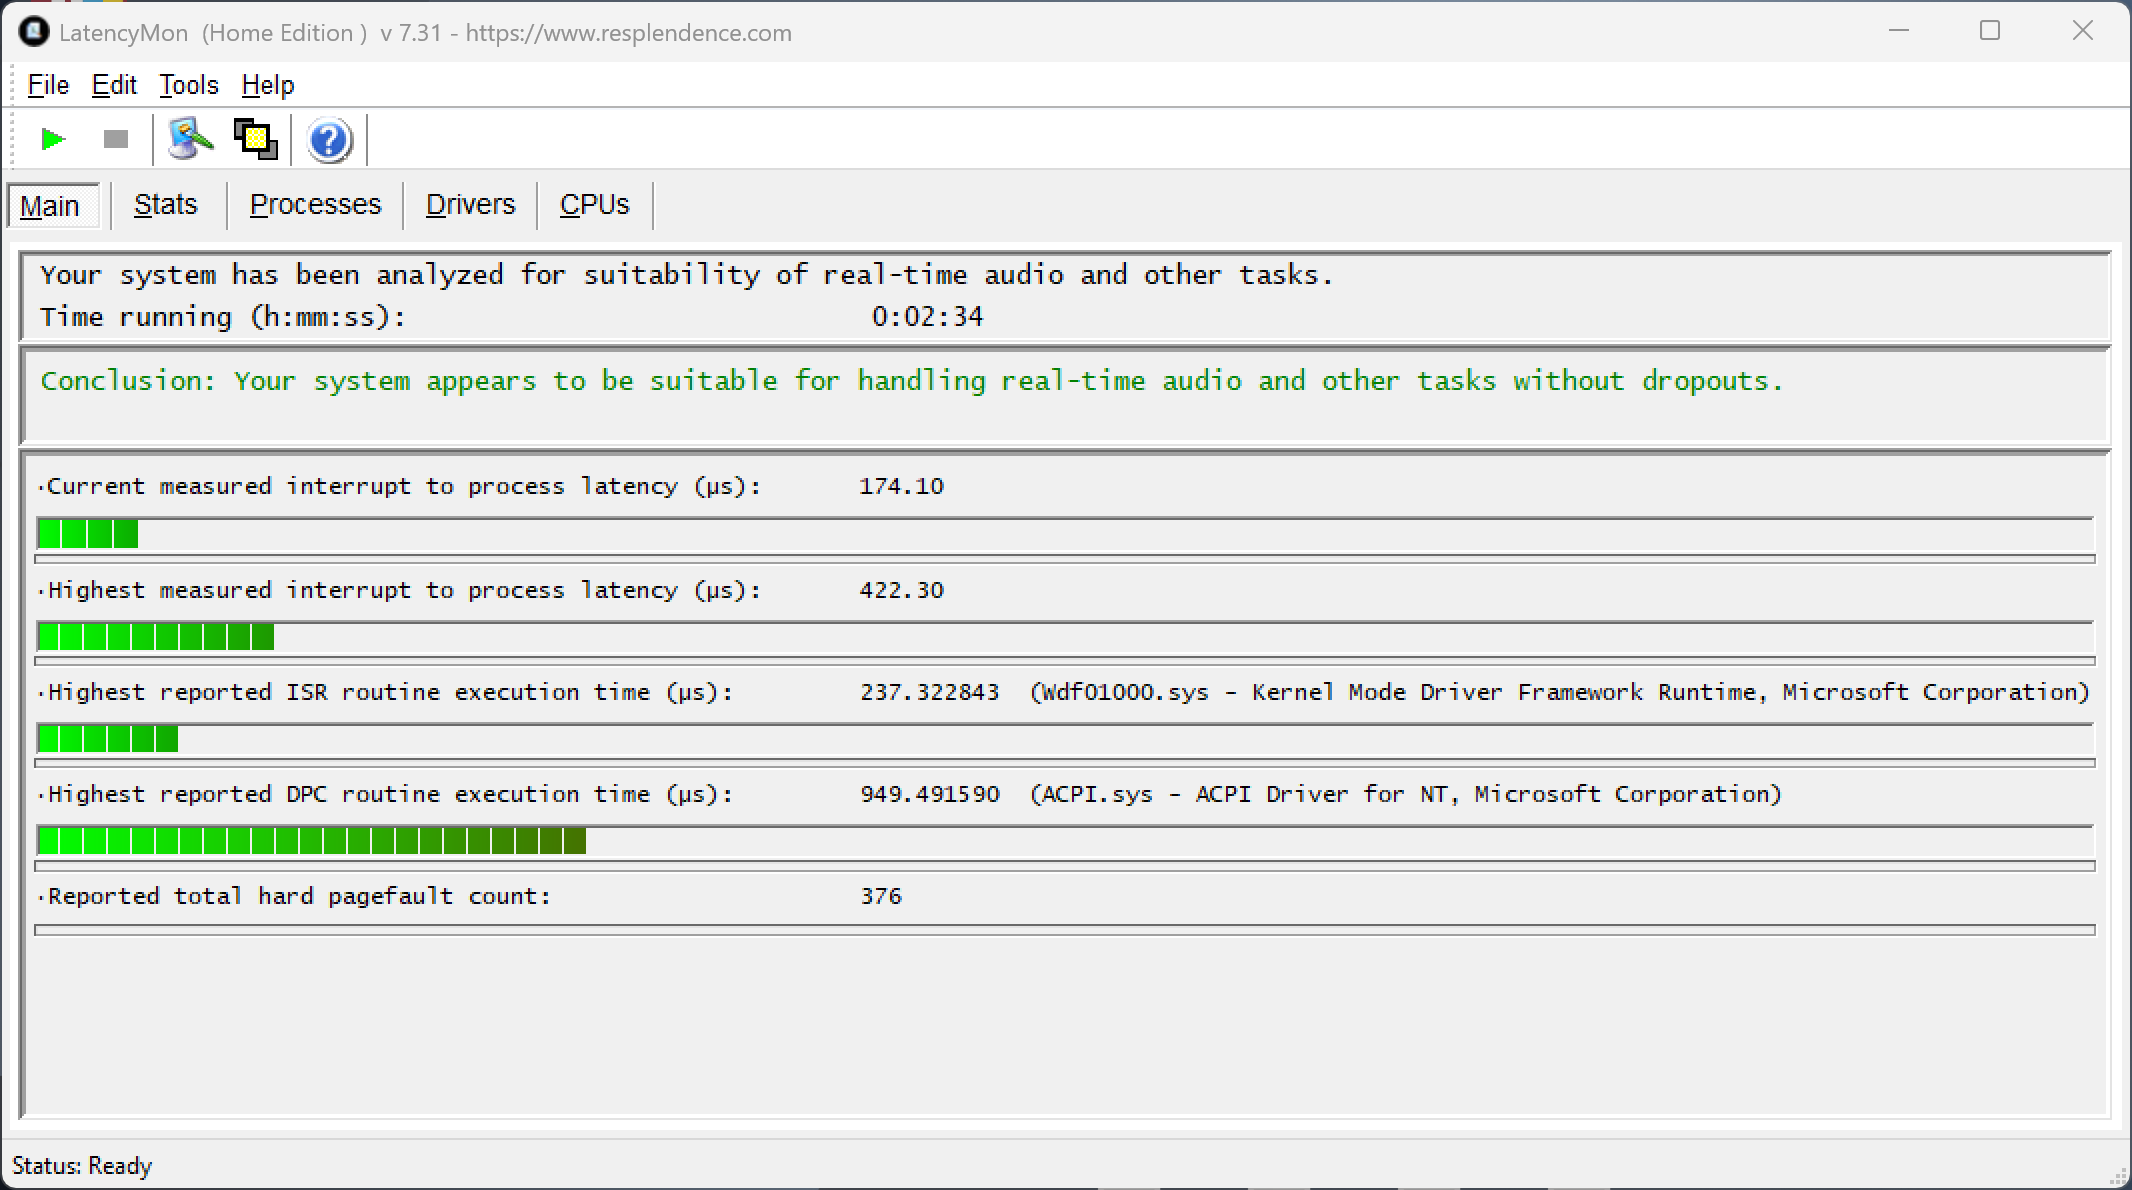This screenshot has width=2132, height=1190.
Task: Click the current interrupt latency bar
Action: coord(88,534)
